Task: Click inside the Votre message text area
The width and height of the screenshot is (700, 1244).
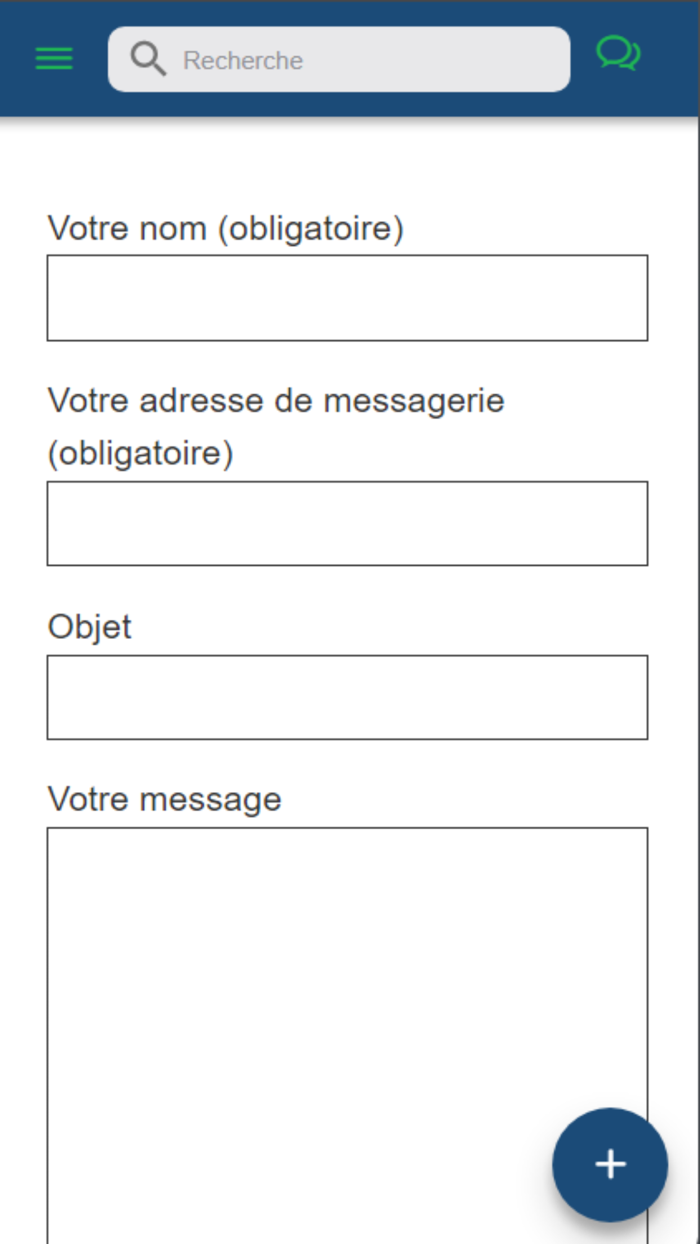Action: pos(347,1000)
